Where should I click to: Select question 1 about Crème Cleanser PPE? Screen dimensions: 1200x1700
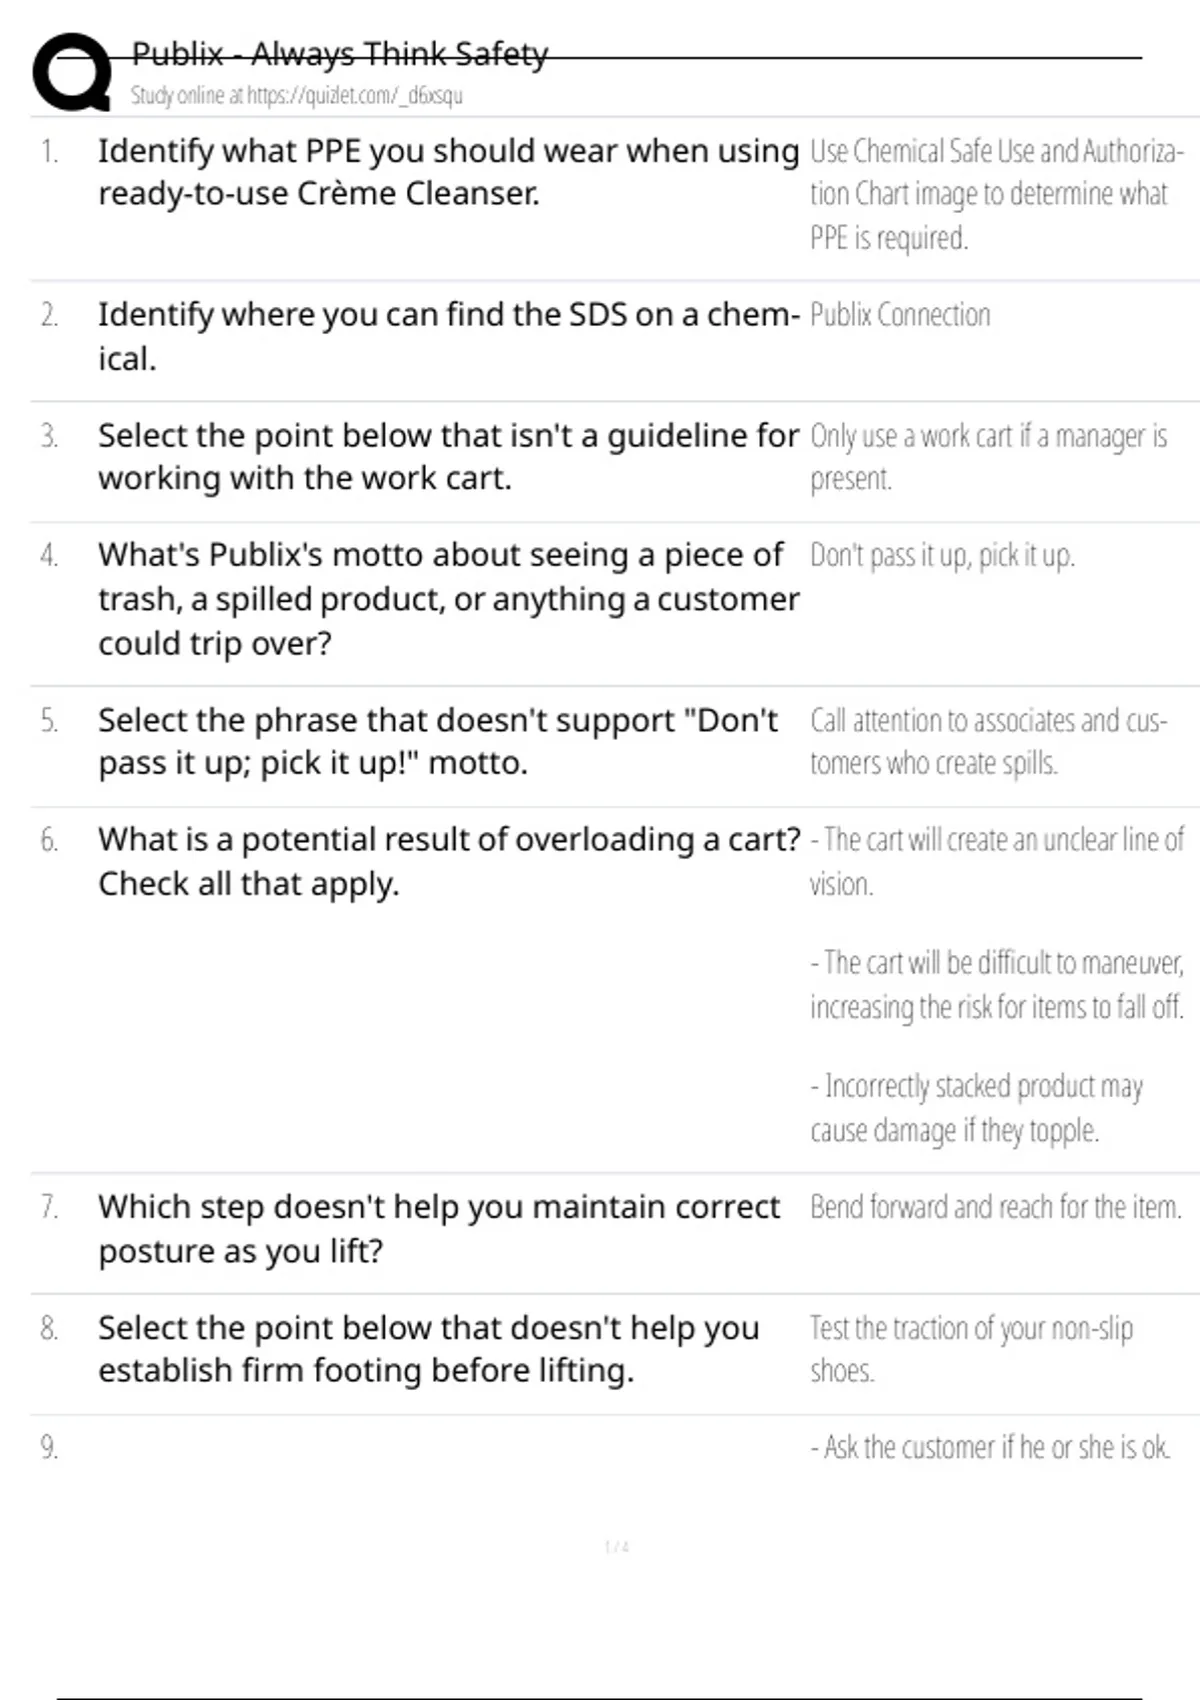pyautogui.click(x=448, y=172)
